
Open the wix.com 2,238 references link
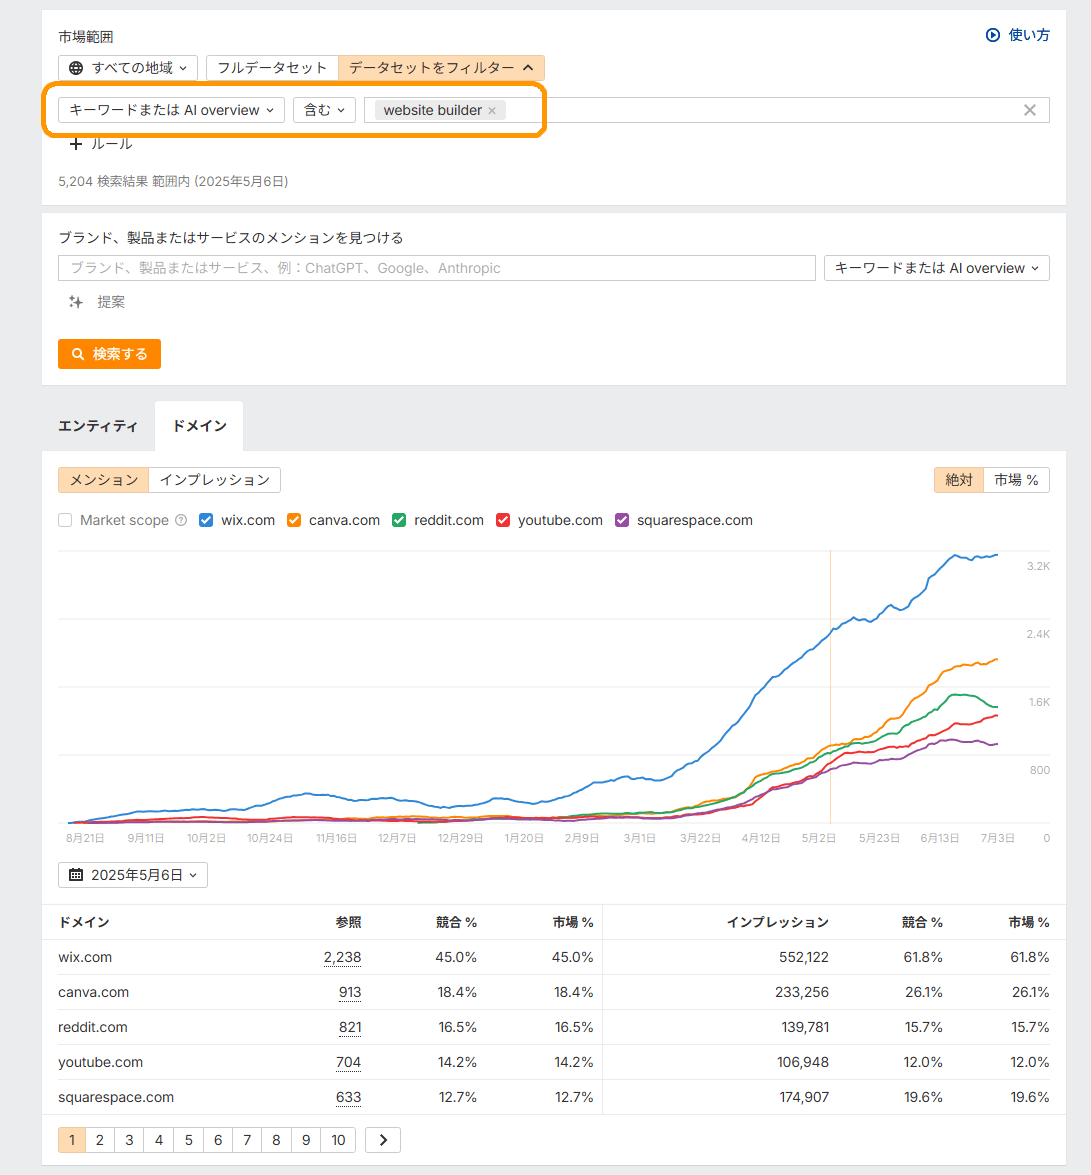pyautogui.click(x=342, y=957)
